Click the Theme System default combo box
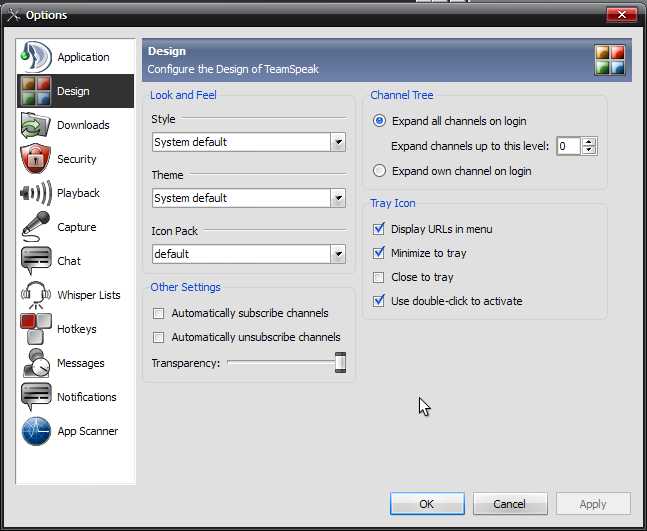The height and width of the screenshot is (531, 647). pyautogui.click(x=249, y=198)
